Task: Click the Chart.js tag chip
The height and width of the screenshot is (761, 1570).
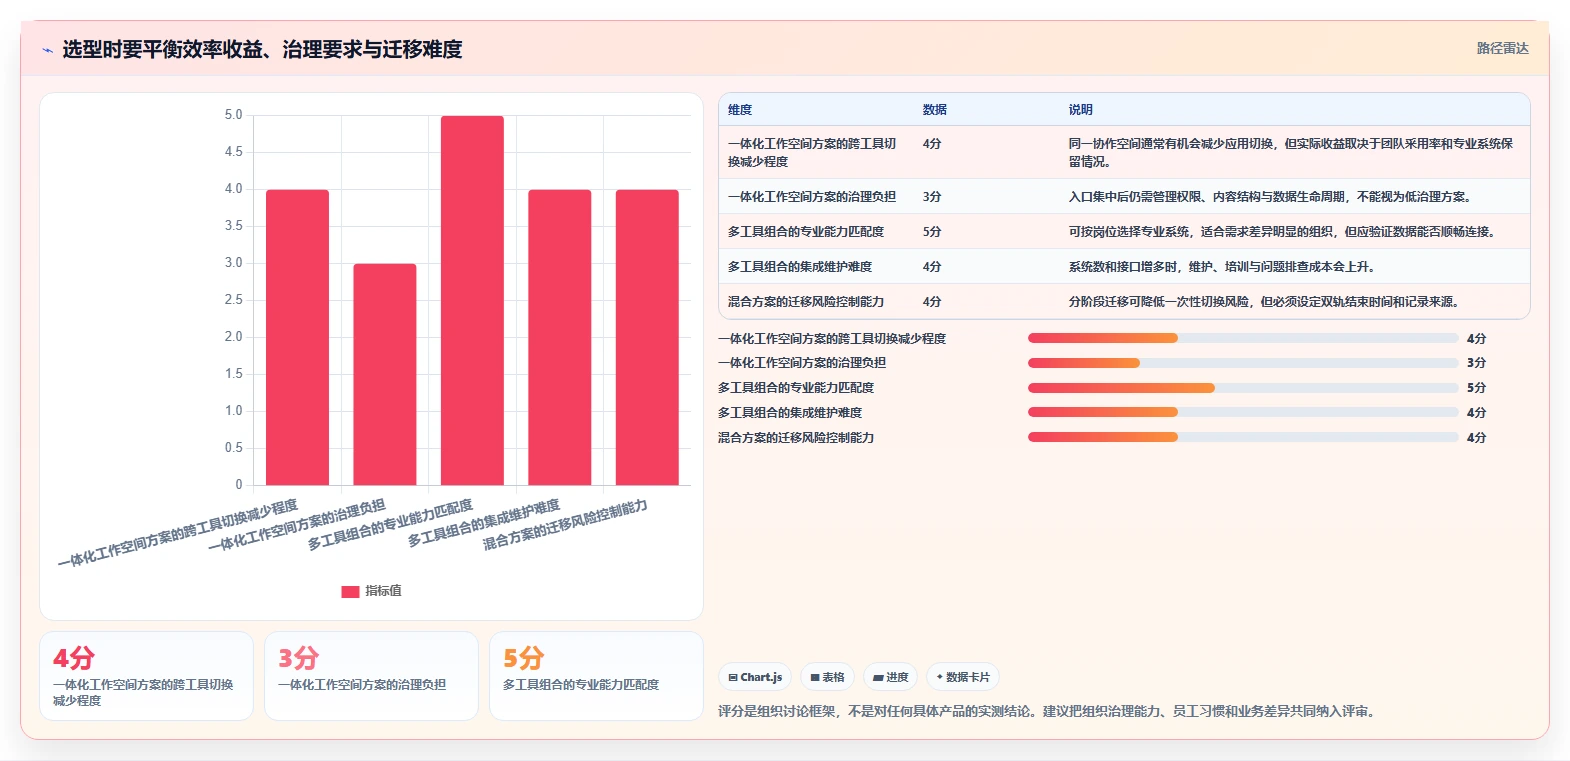Action: 755,677
